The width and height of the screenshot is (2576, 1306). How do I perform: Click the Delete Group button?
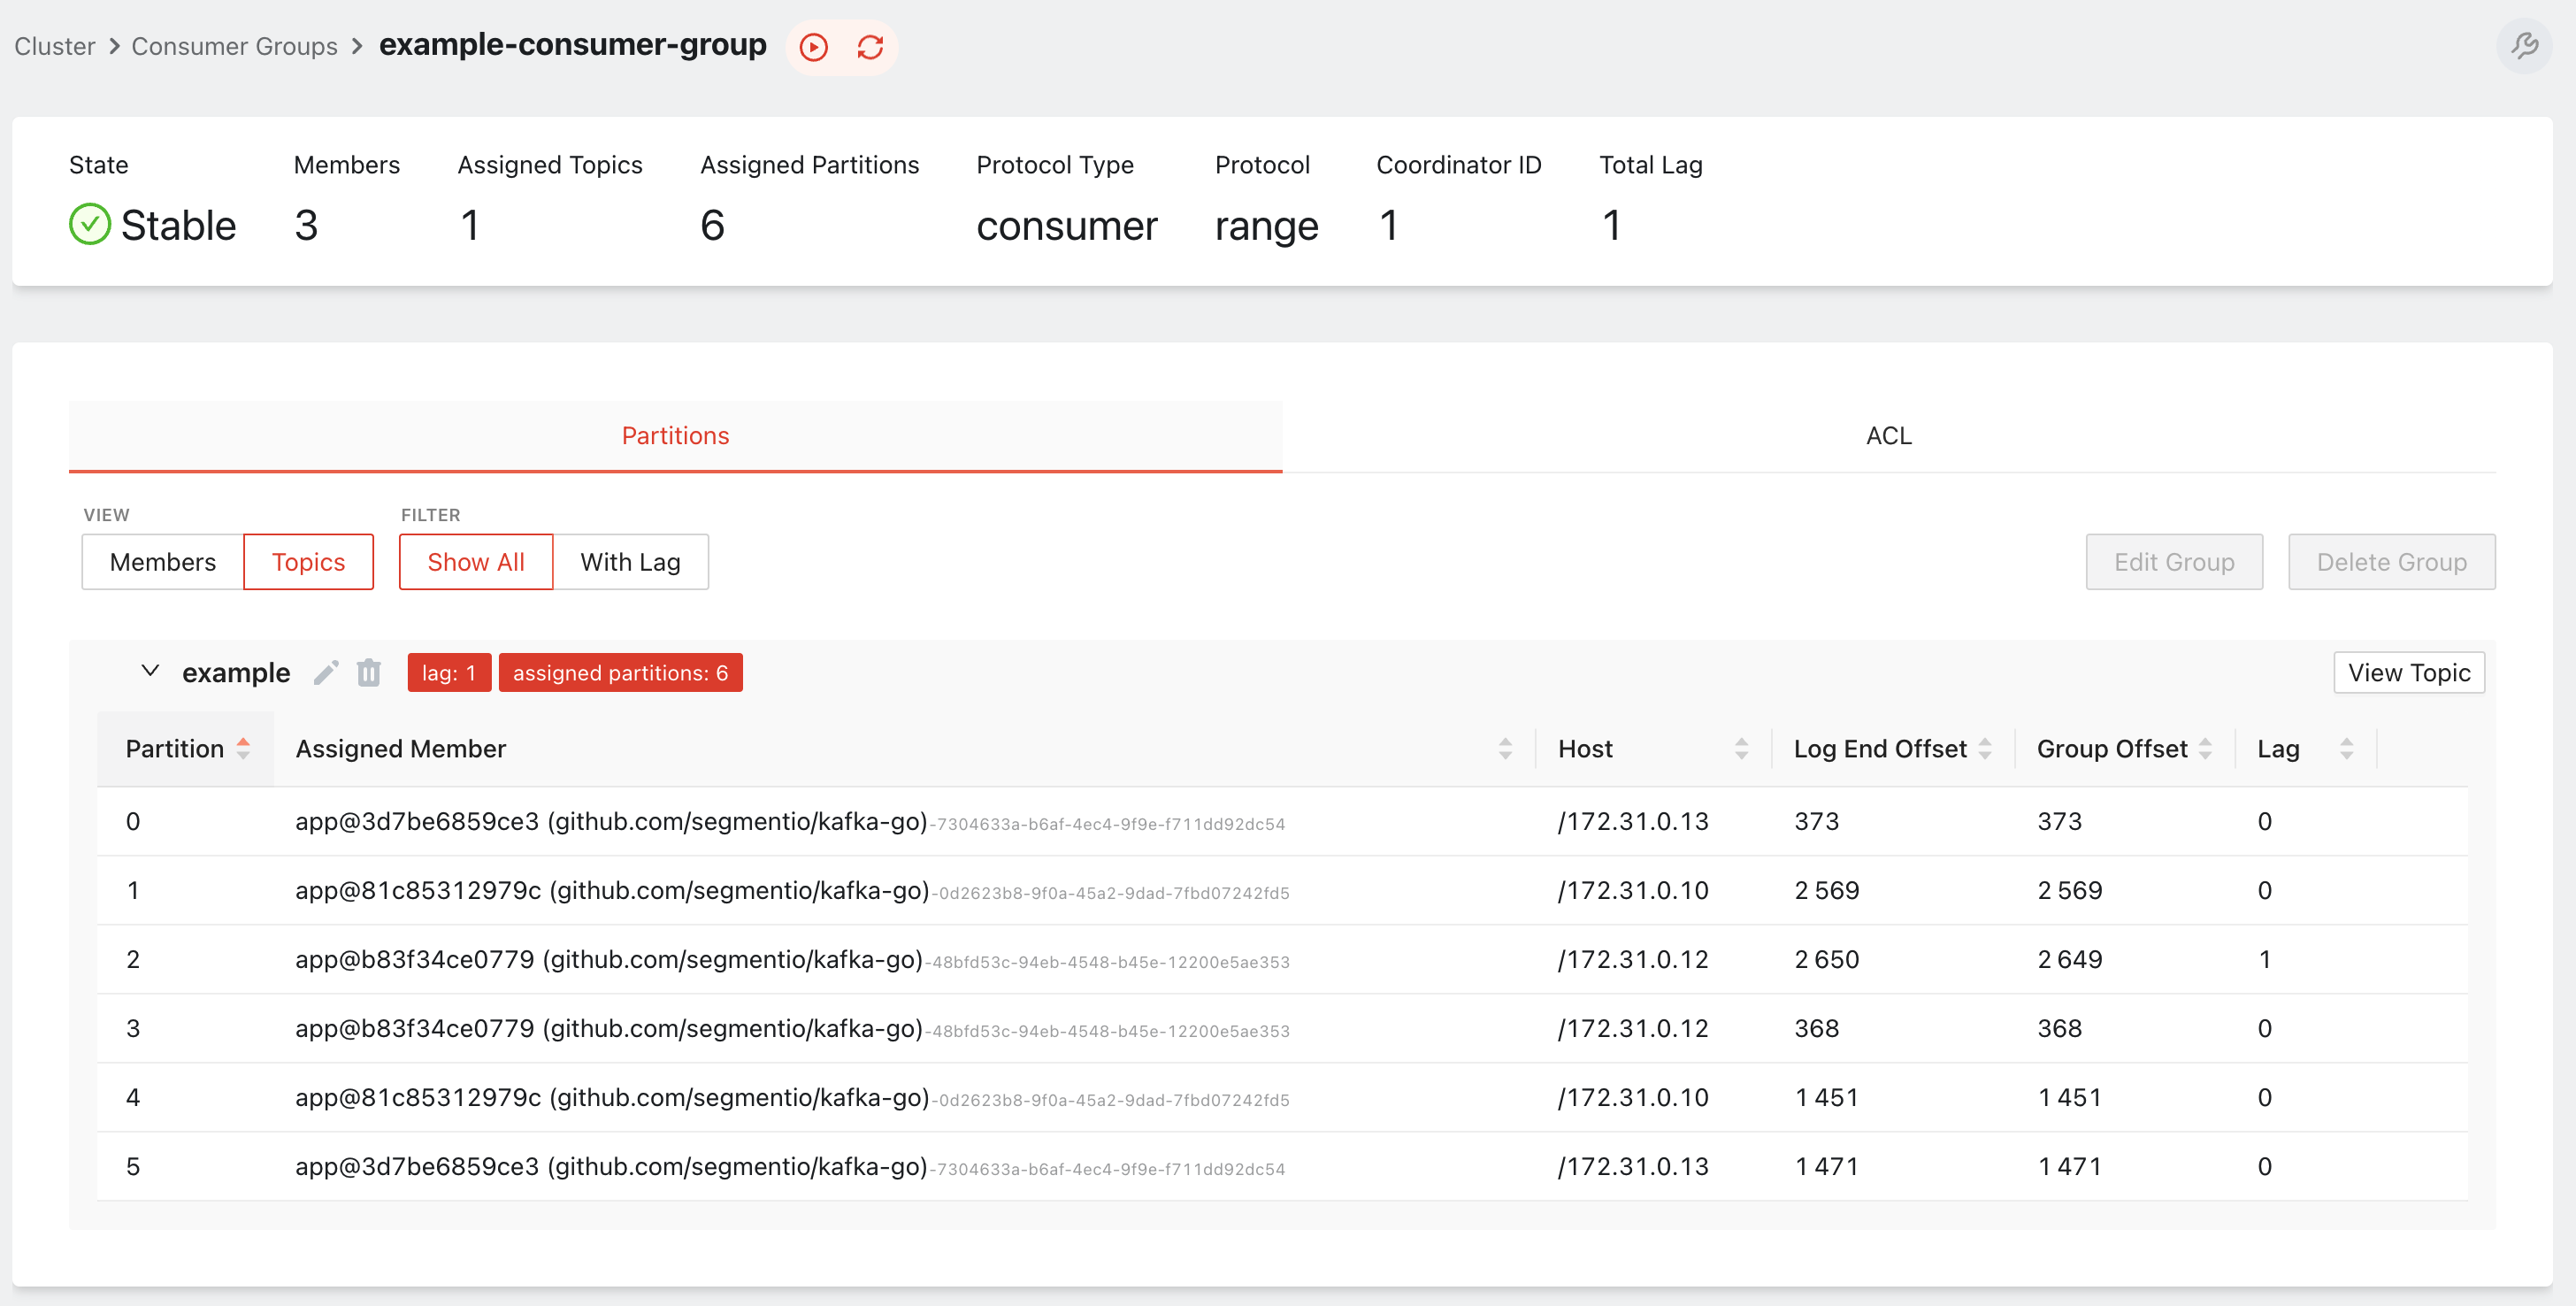tap(2391, 561)
